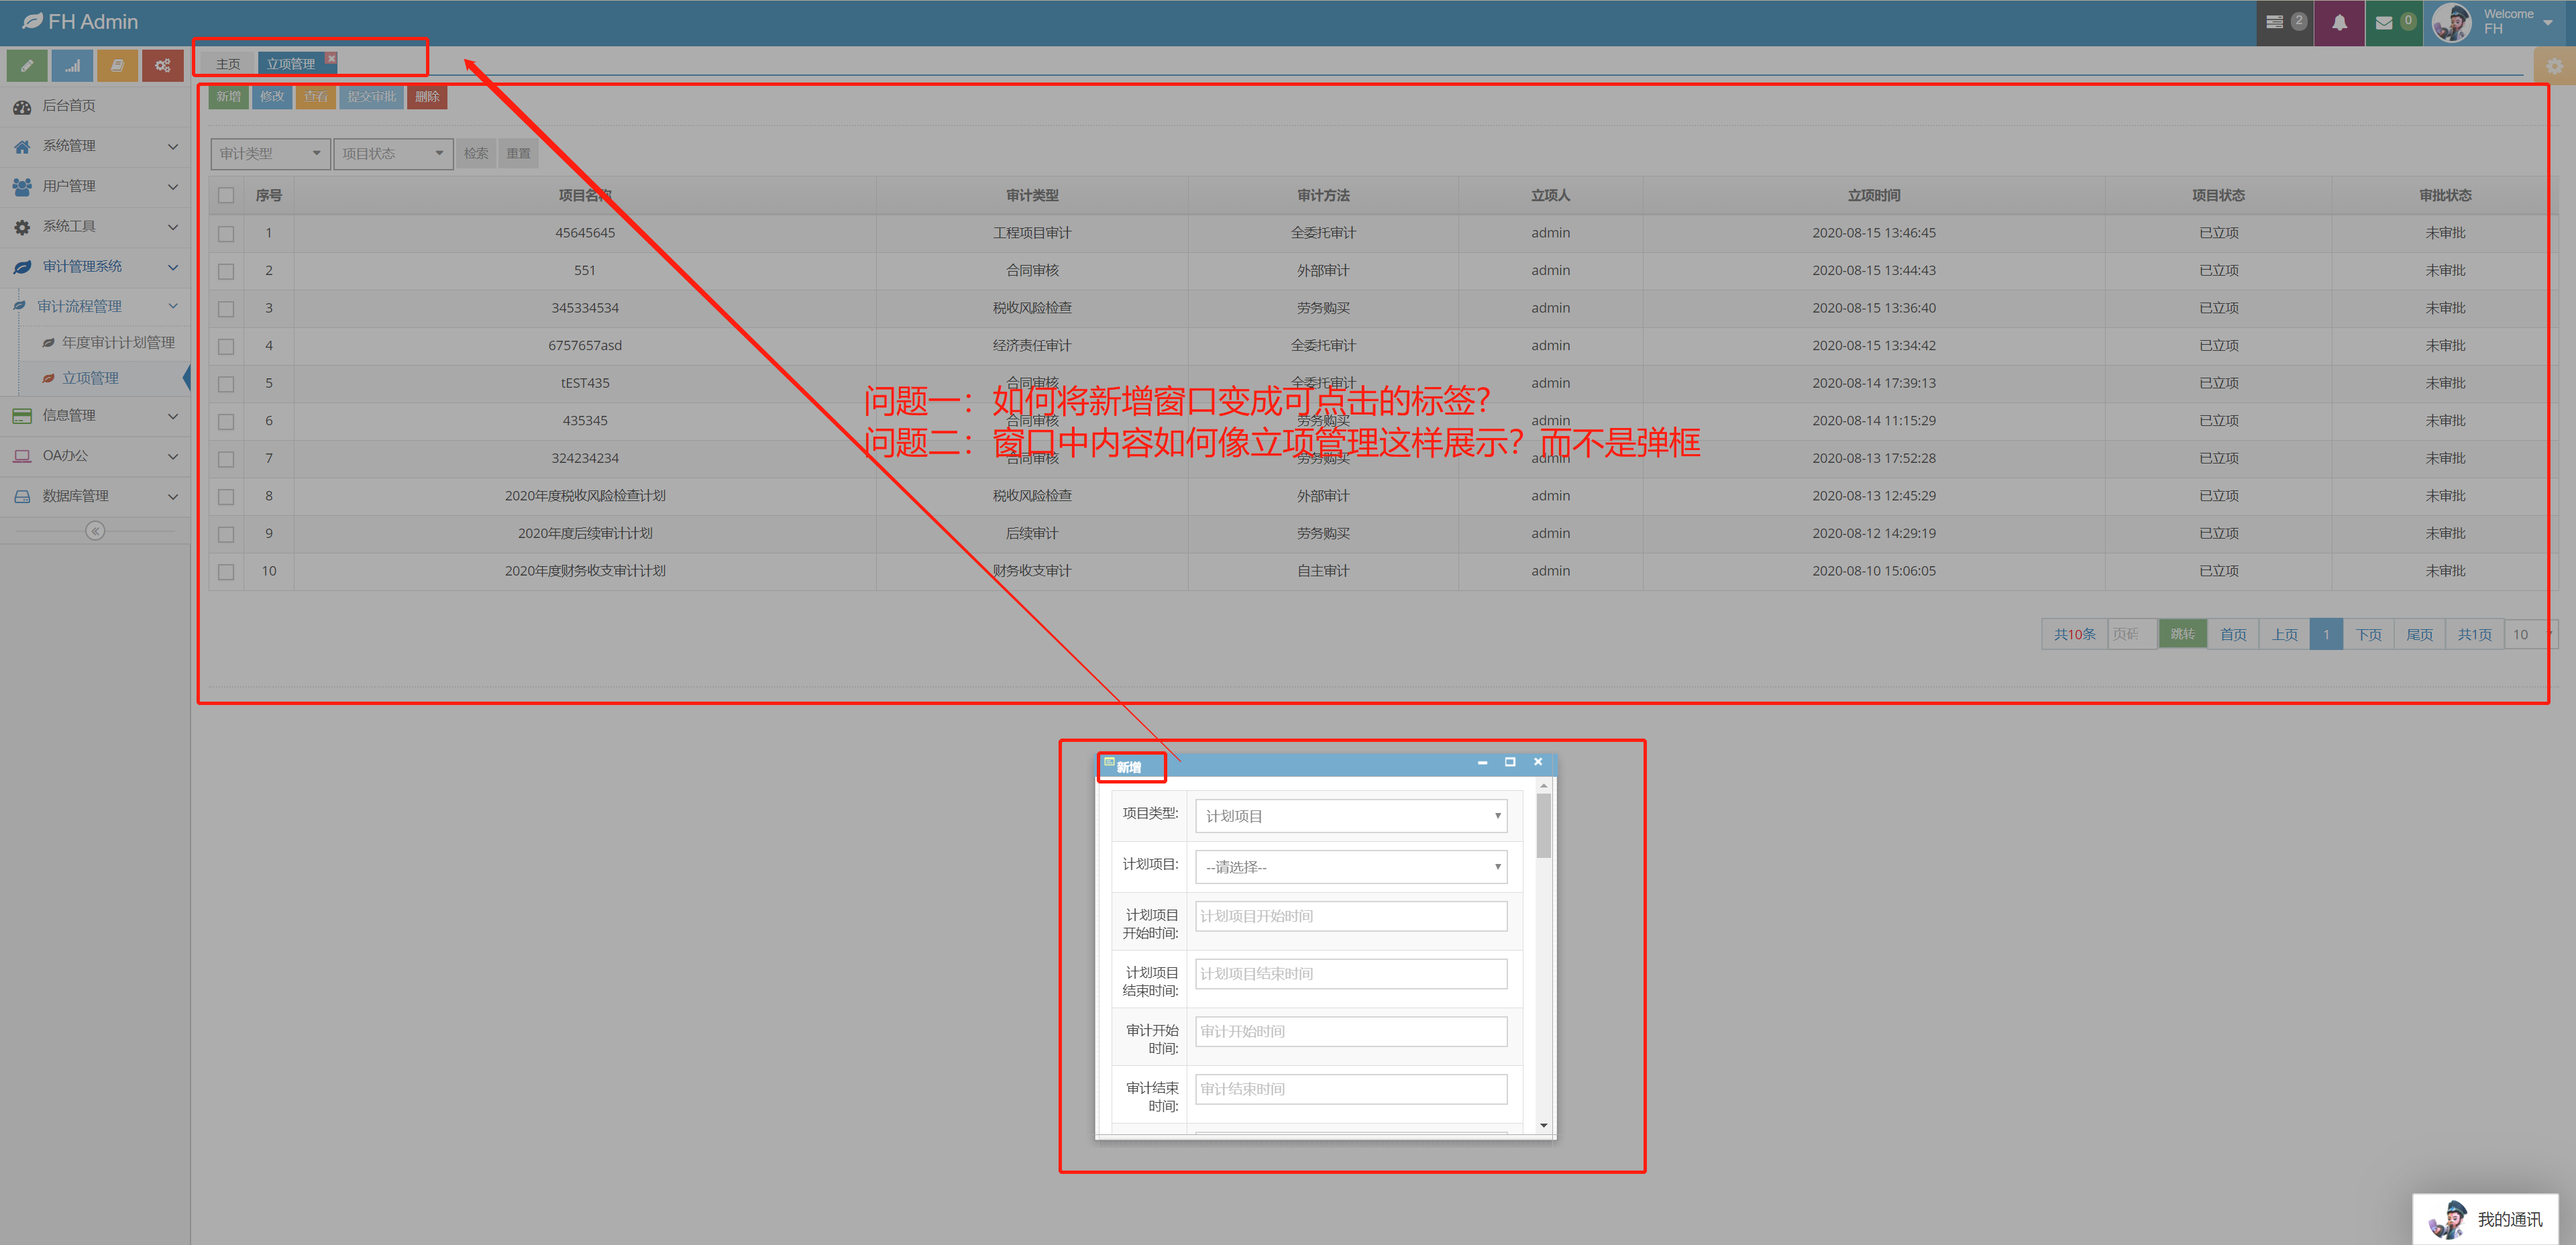The width and height of the screenshot is (2576, 1245).
Task: Click the 审计开始时间 input field
Action: pos(1351,1031)
